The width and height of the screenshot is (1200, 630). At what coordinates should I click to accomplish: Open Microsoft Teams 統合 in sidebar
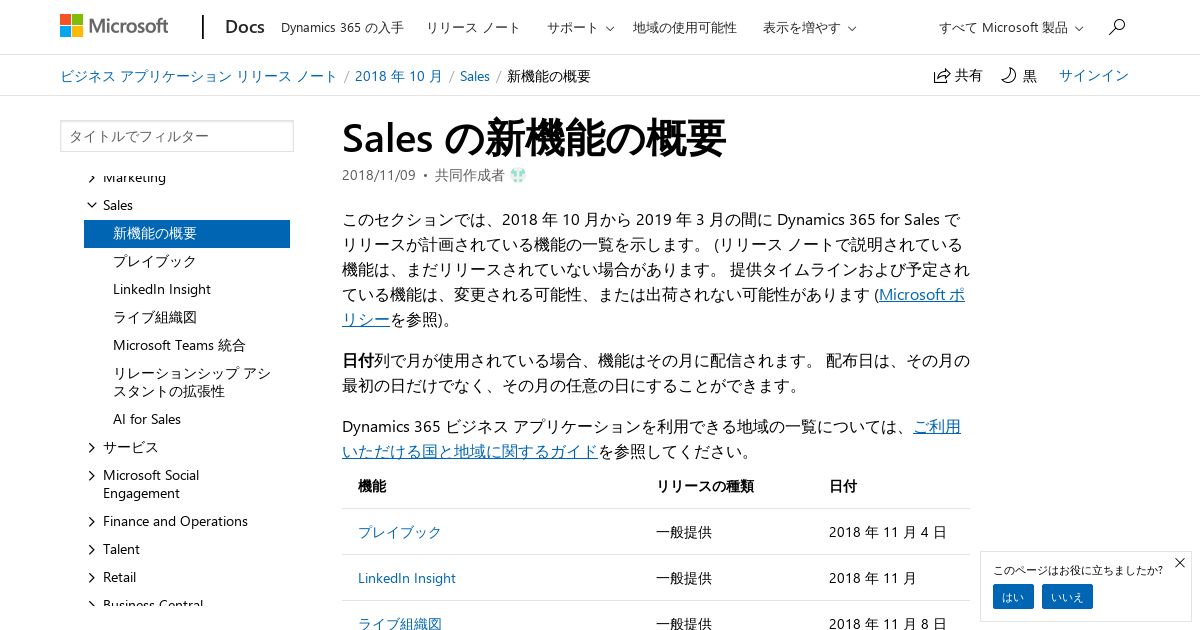(179, 345)
